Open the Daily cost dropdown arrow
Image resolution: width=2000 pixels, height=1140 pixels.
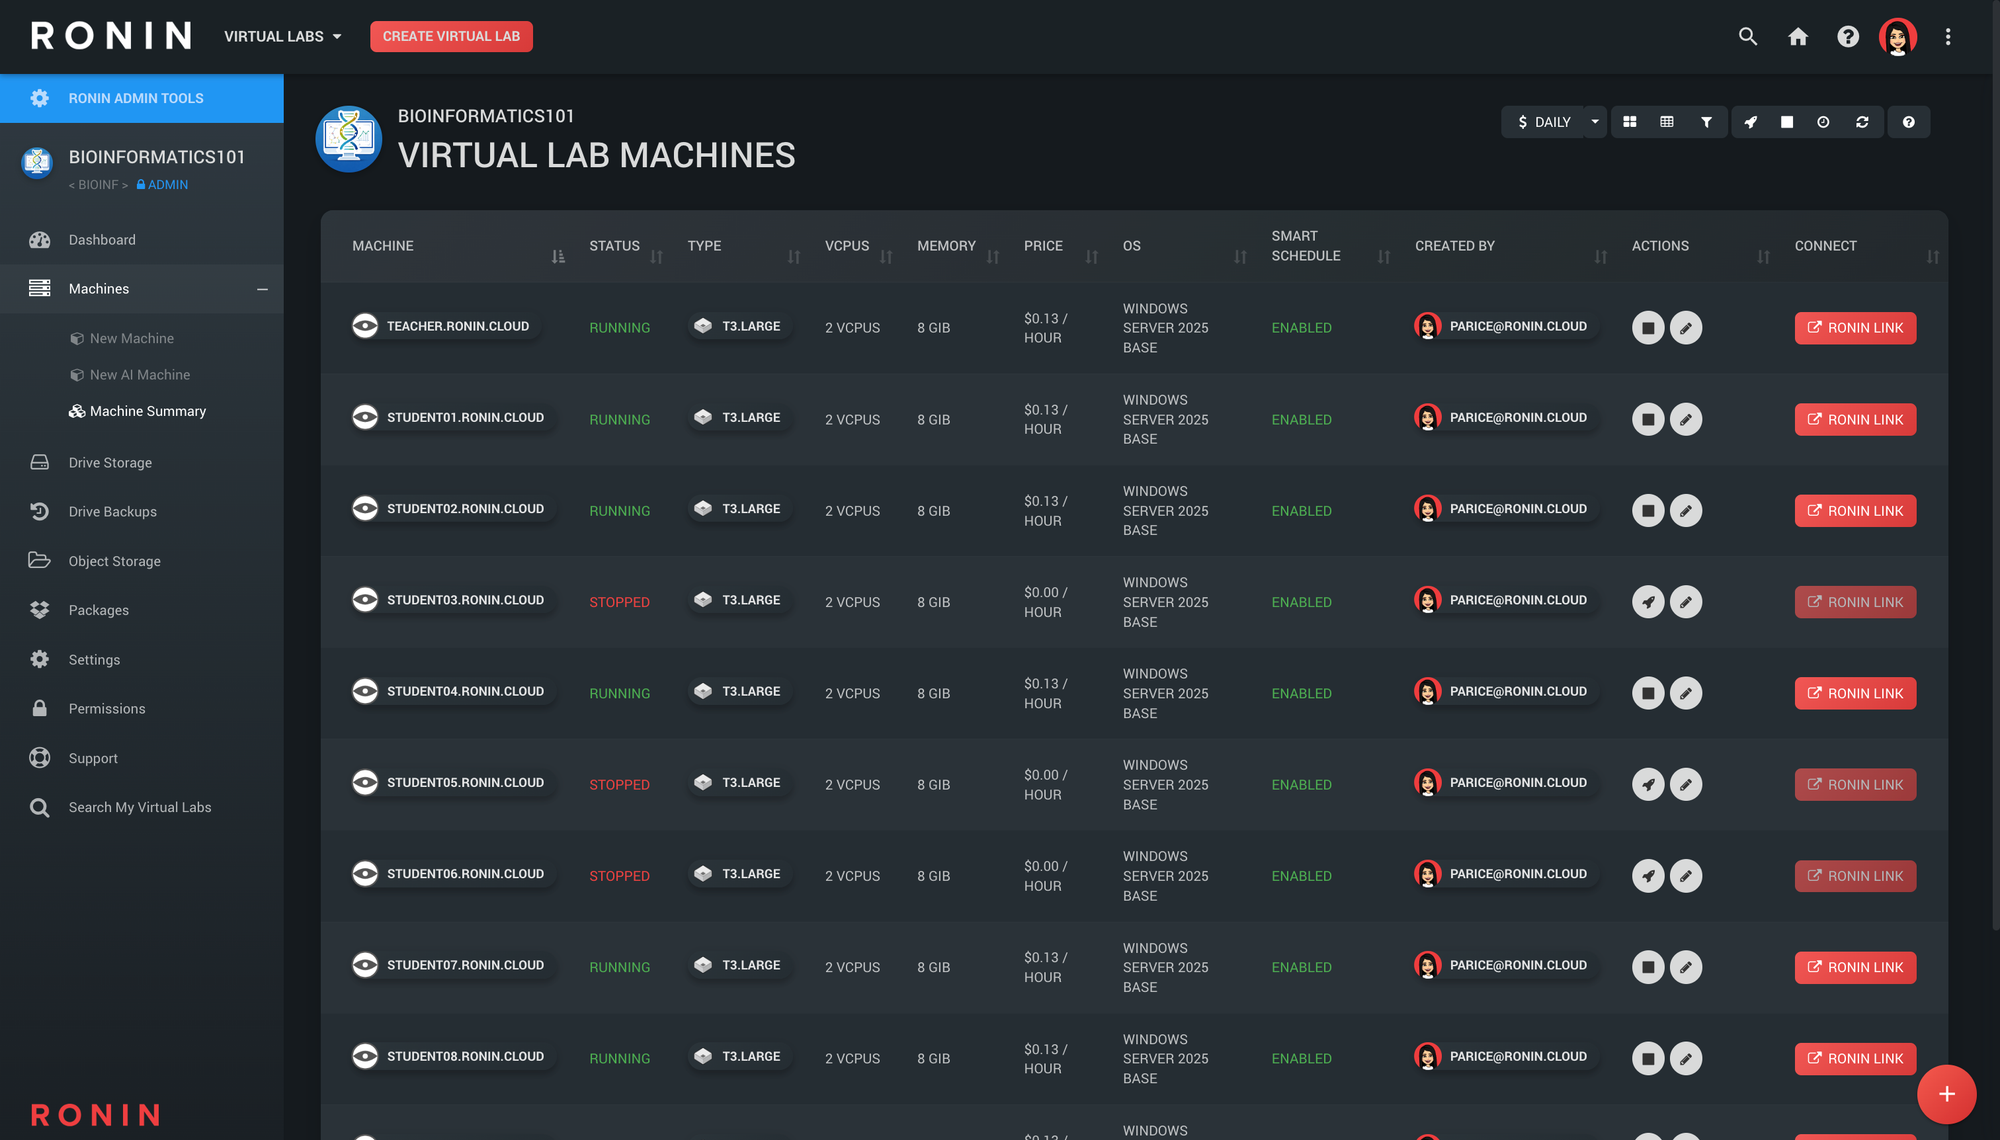point(1595,122)
